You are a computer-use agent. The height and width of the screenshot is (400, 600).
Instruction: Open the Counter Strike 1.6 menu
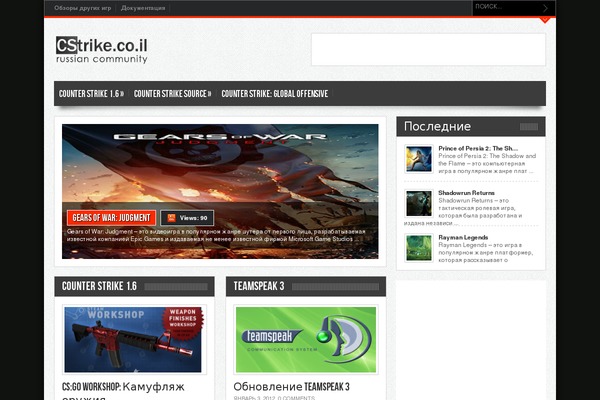point(91,94)
